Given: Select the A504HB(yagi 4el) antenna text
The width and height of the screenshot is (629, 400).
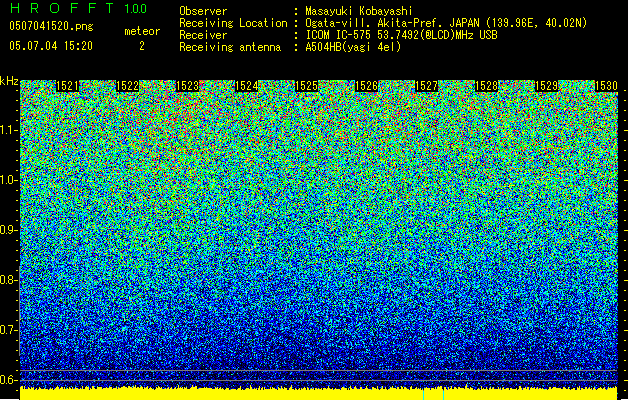Looking at the screenshot, I should 353,47.
